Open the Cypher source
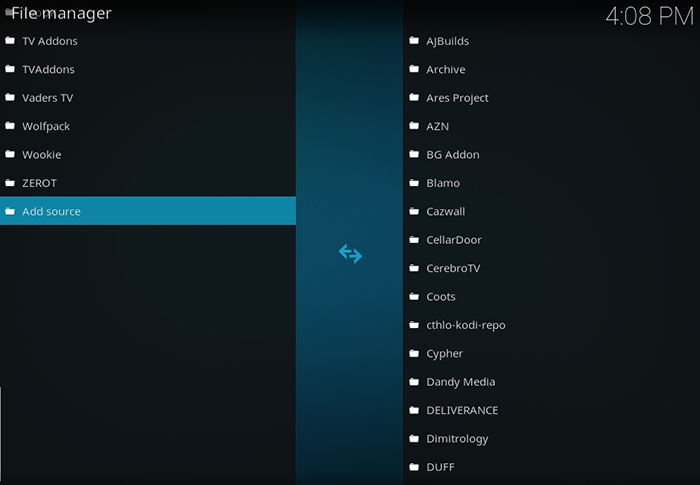 [x=551, y=353]
